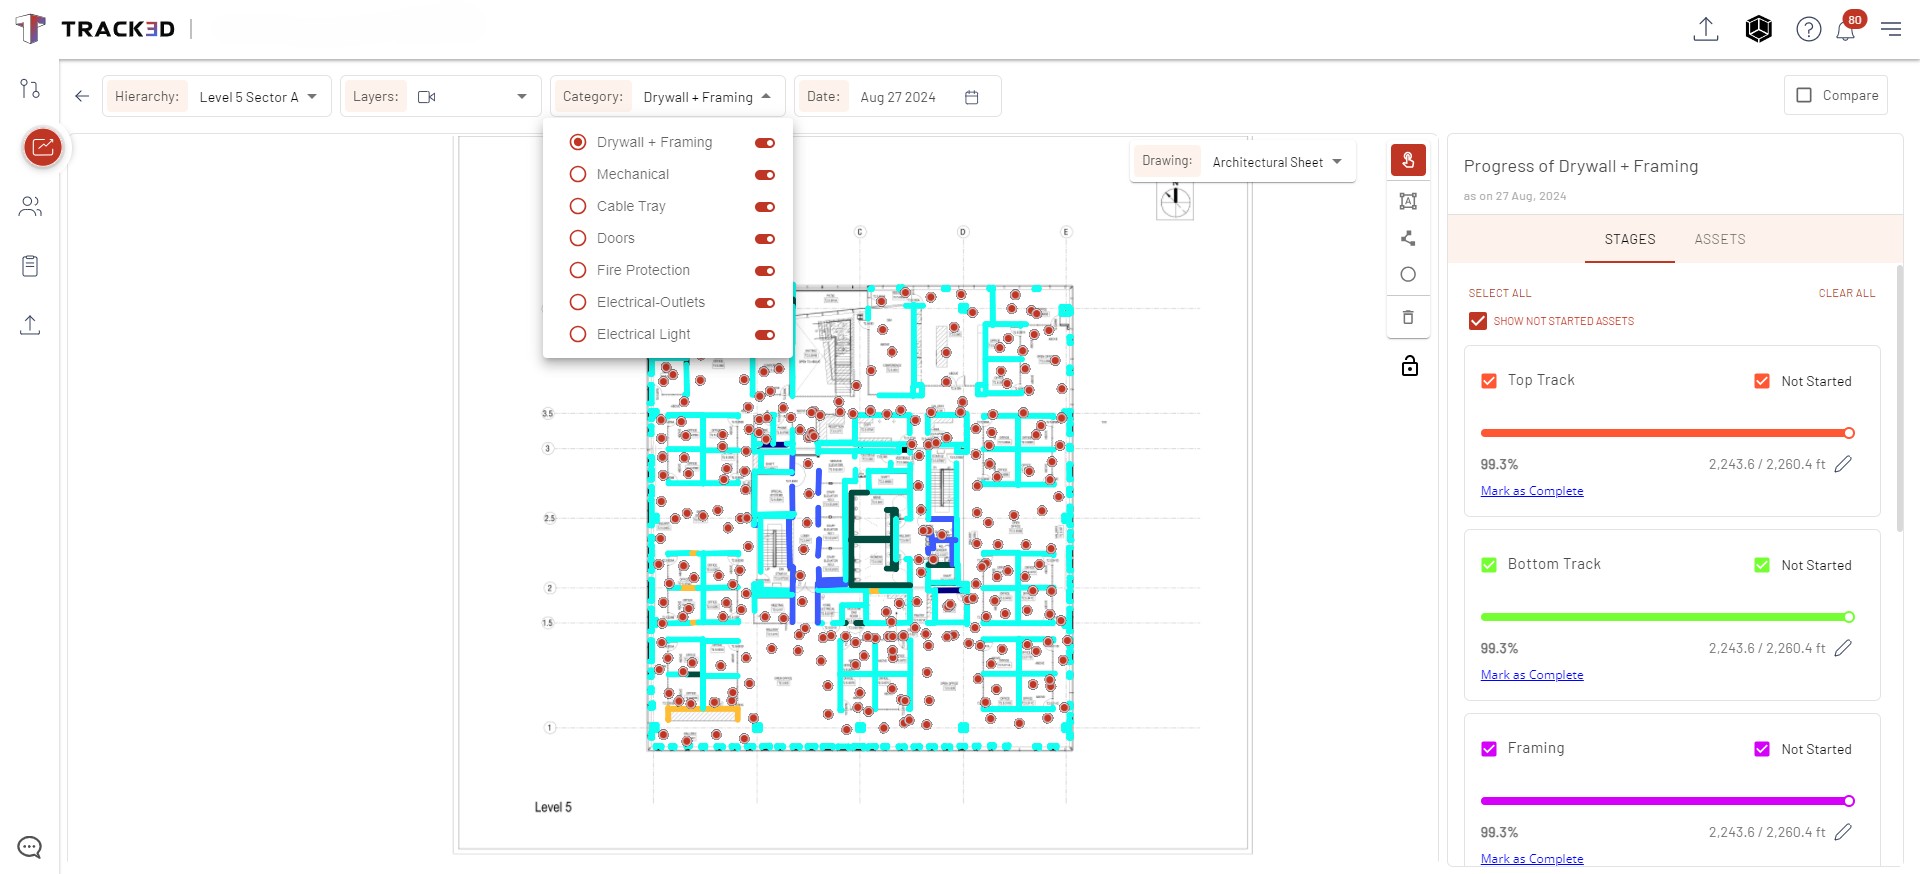Click SELECT ALL in stages panel
The image size is (1920, 874).
pos(1500,293)
